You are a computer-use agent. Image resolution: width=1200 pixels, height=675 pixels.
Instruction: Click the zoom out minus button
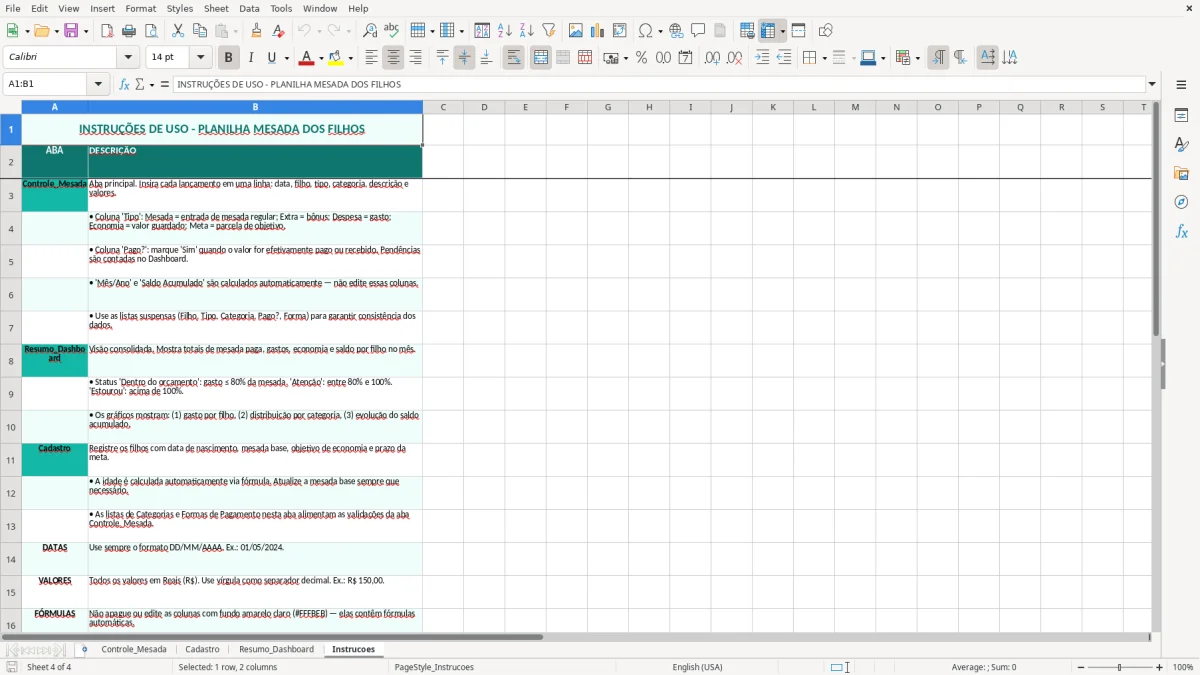(1081, 667)
